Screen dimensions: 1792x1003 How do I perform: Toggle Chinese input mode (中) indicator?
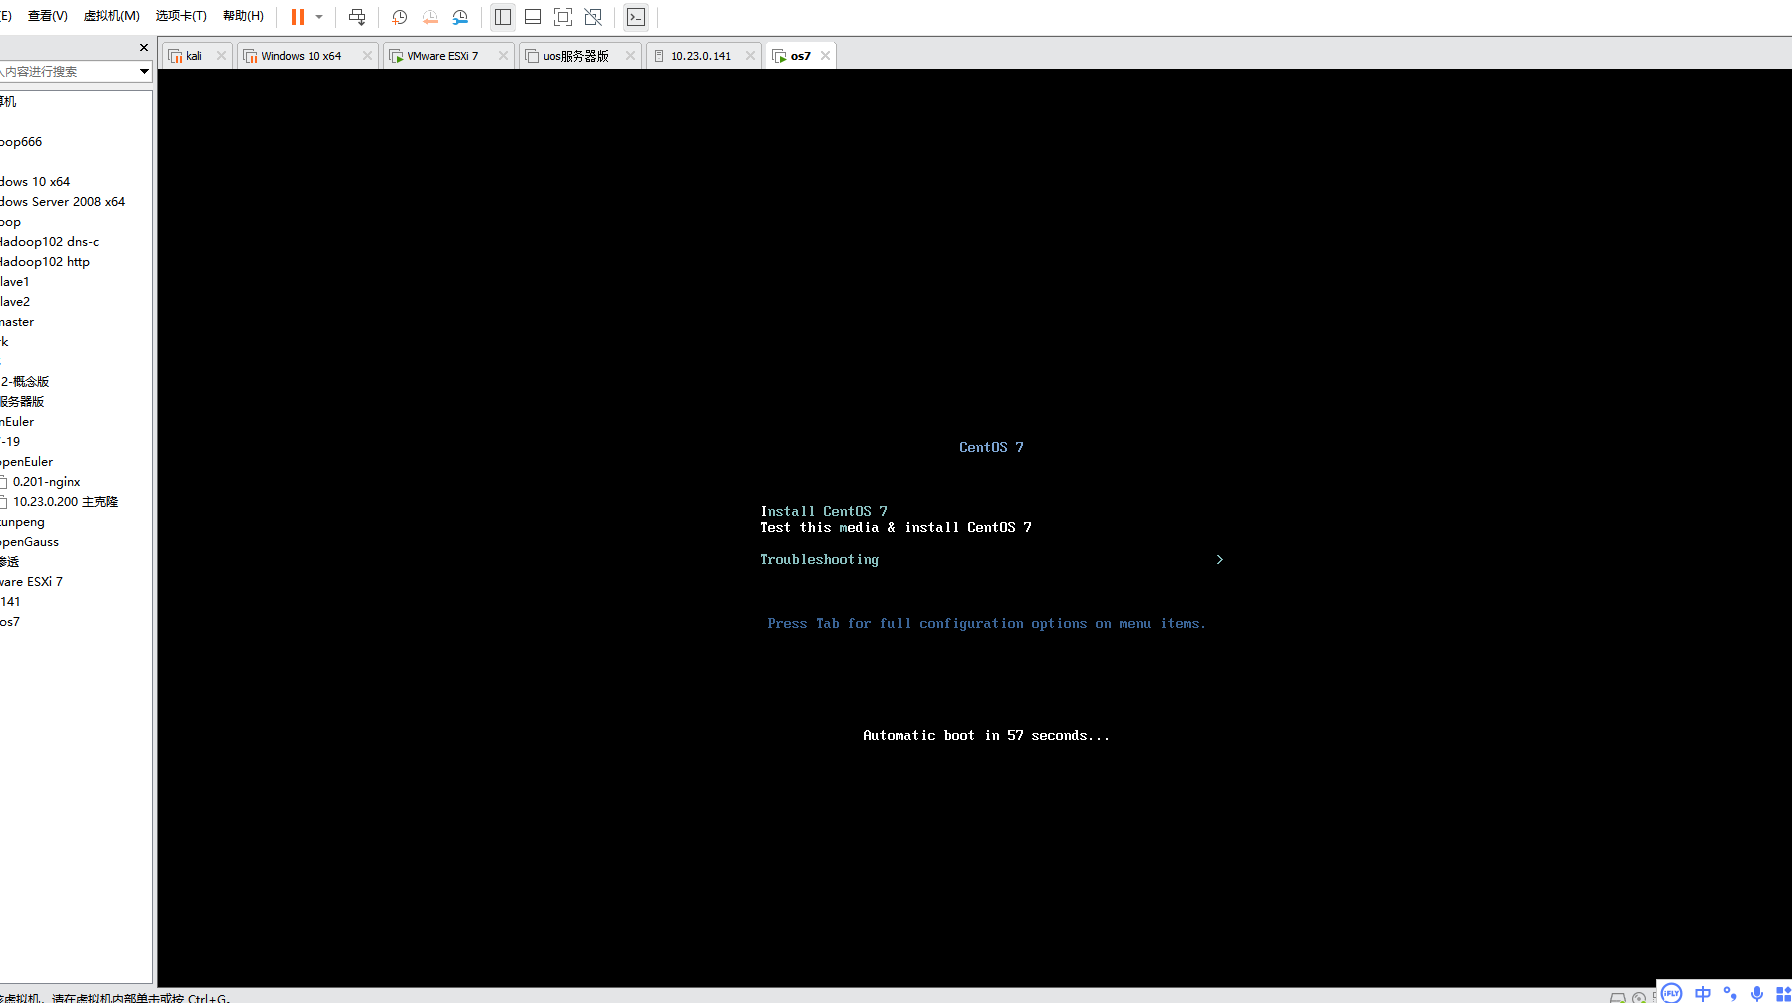(1703, 993)
